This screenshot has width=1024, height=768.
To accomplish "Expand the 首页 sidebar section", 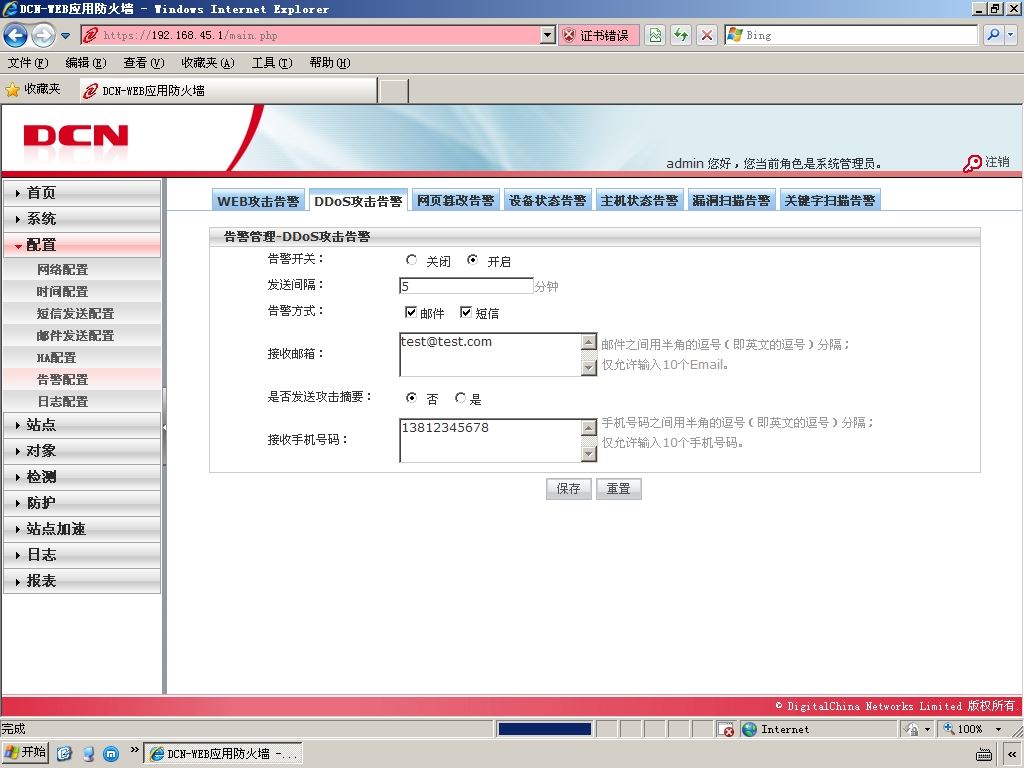I will [x=82, y=193].
